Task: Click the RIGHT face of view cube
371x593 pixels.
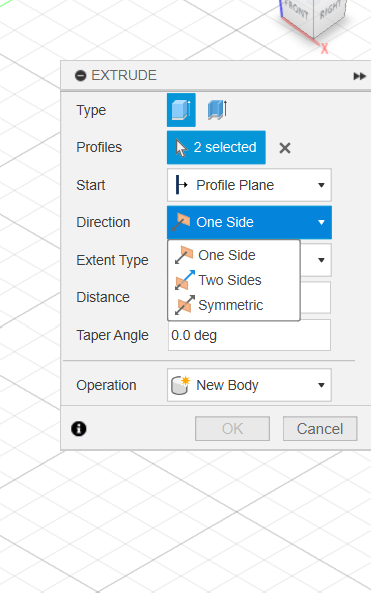Action: click(331, 13)
